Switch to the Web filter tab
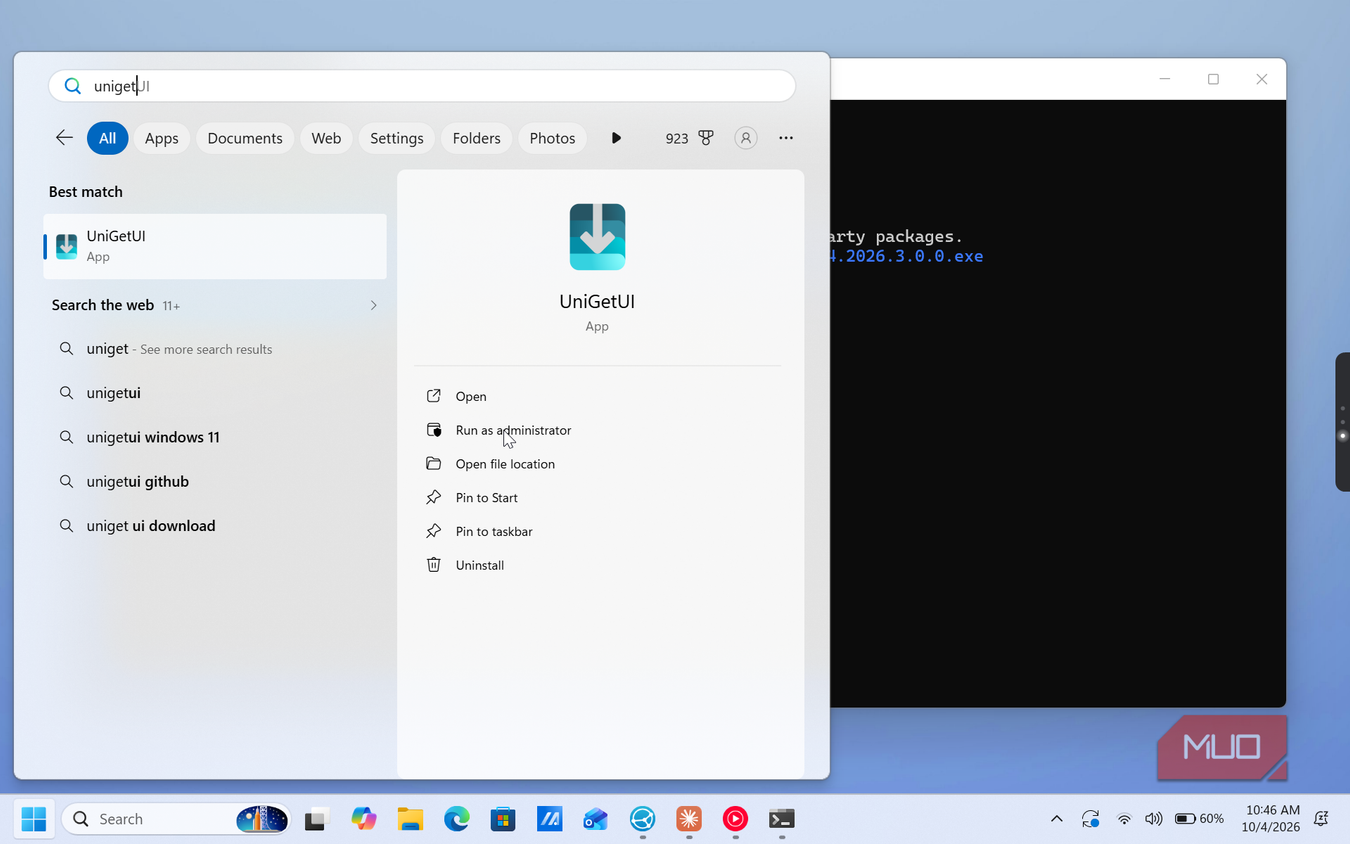Screen dimensions: 1350x844 pyautogui.click(x=326, y=138)
